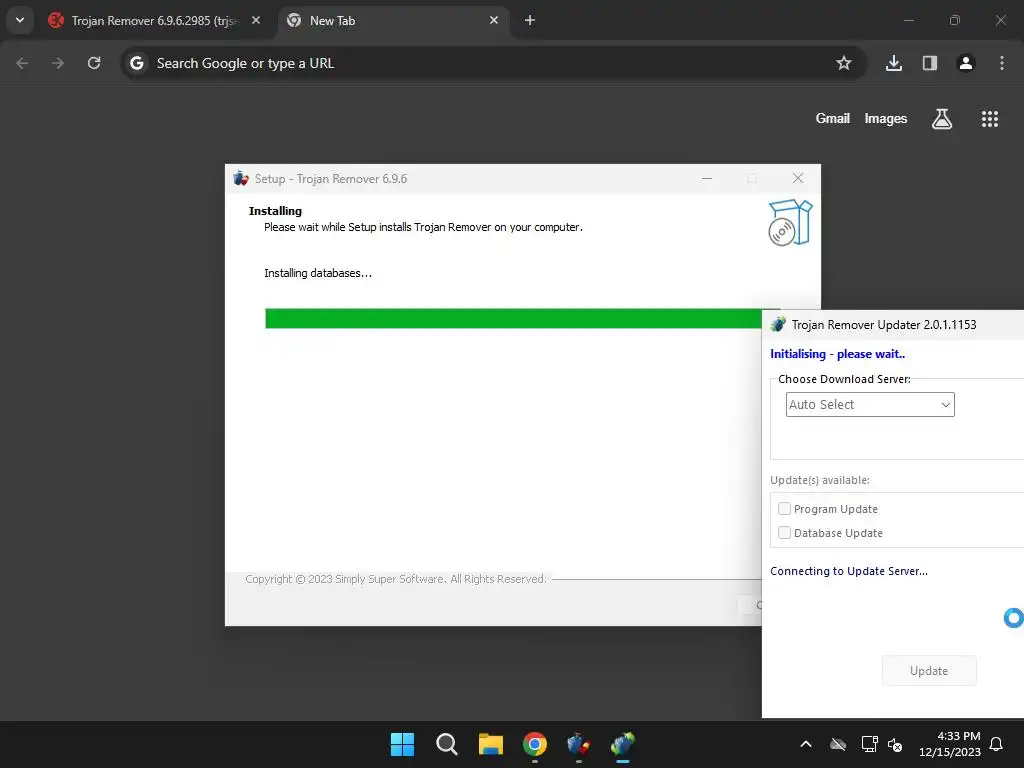Switch to Trojan Remover Updater taskbar icon
The height and width of the screenshot is (768, 1024).
623,744
